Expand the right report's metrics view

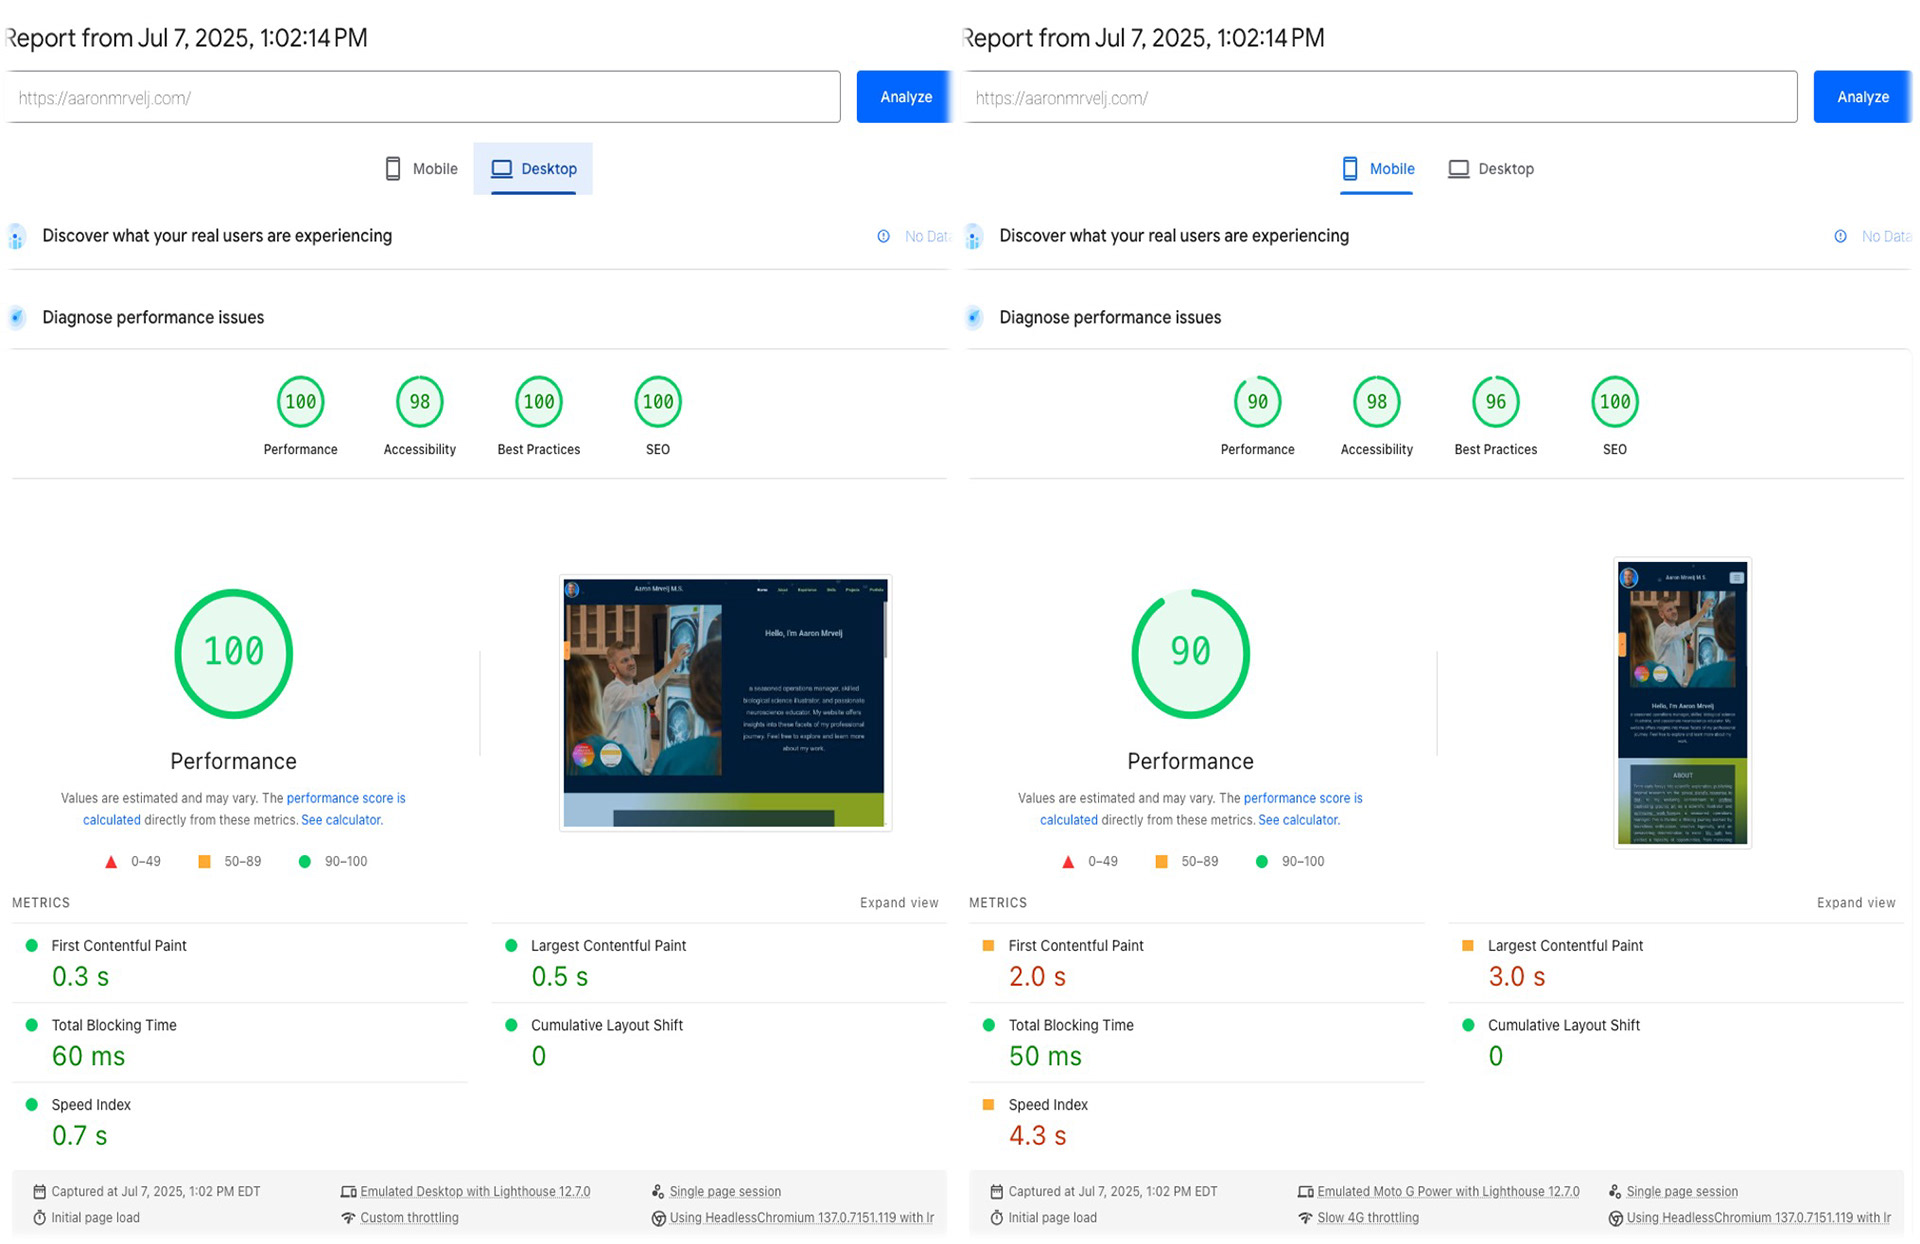tap(1855, 903)
